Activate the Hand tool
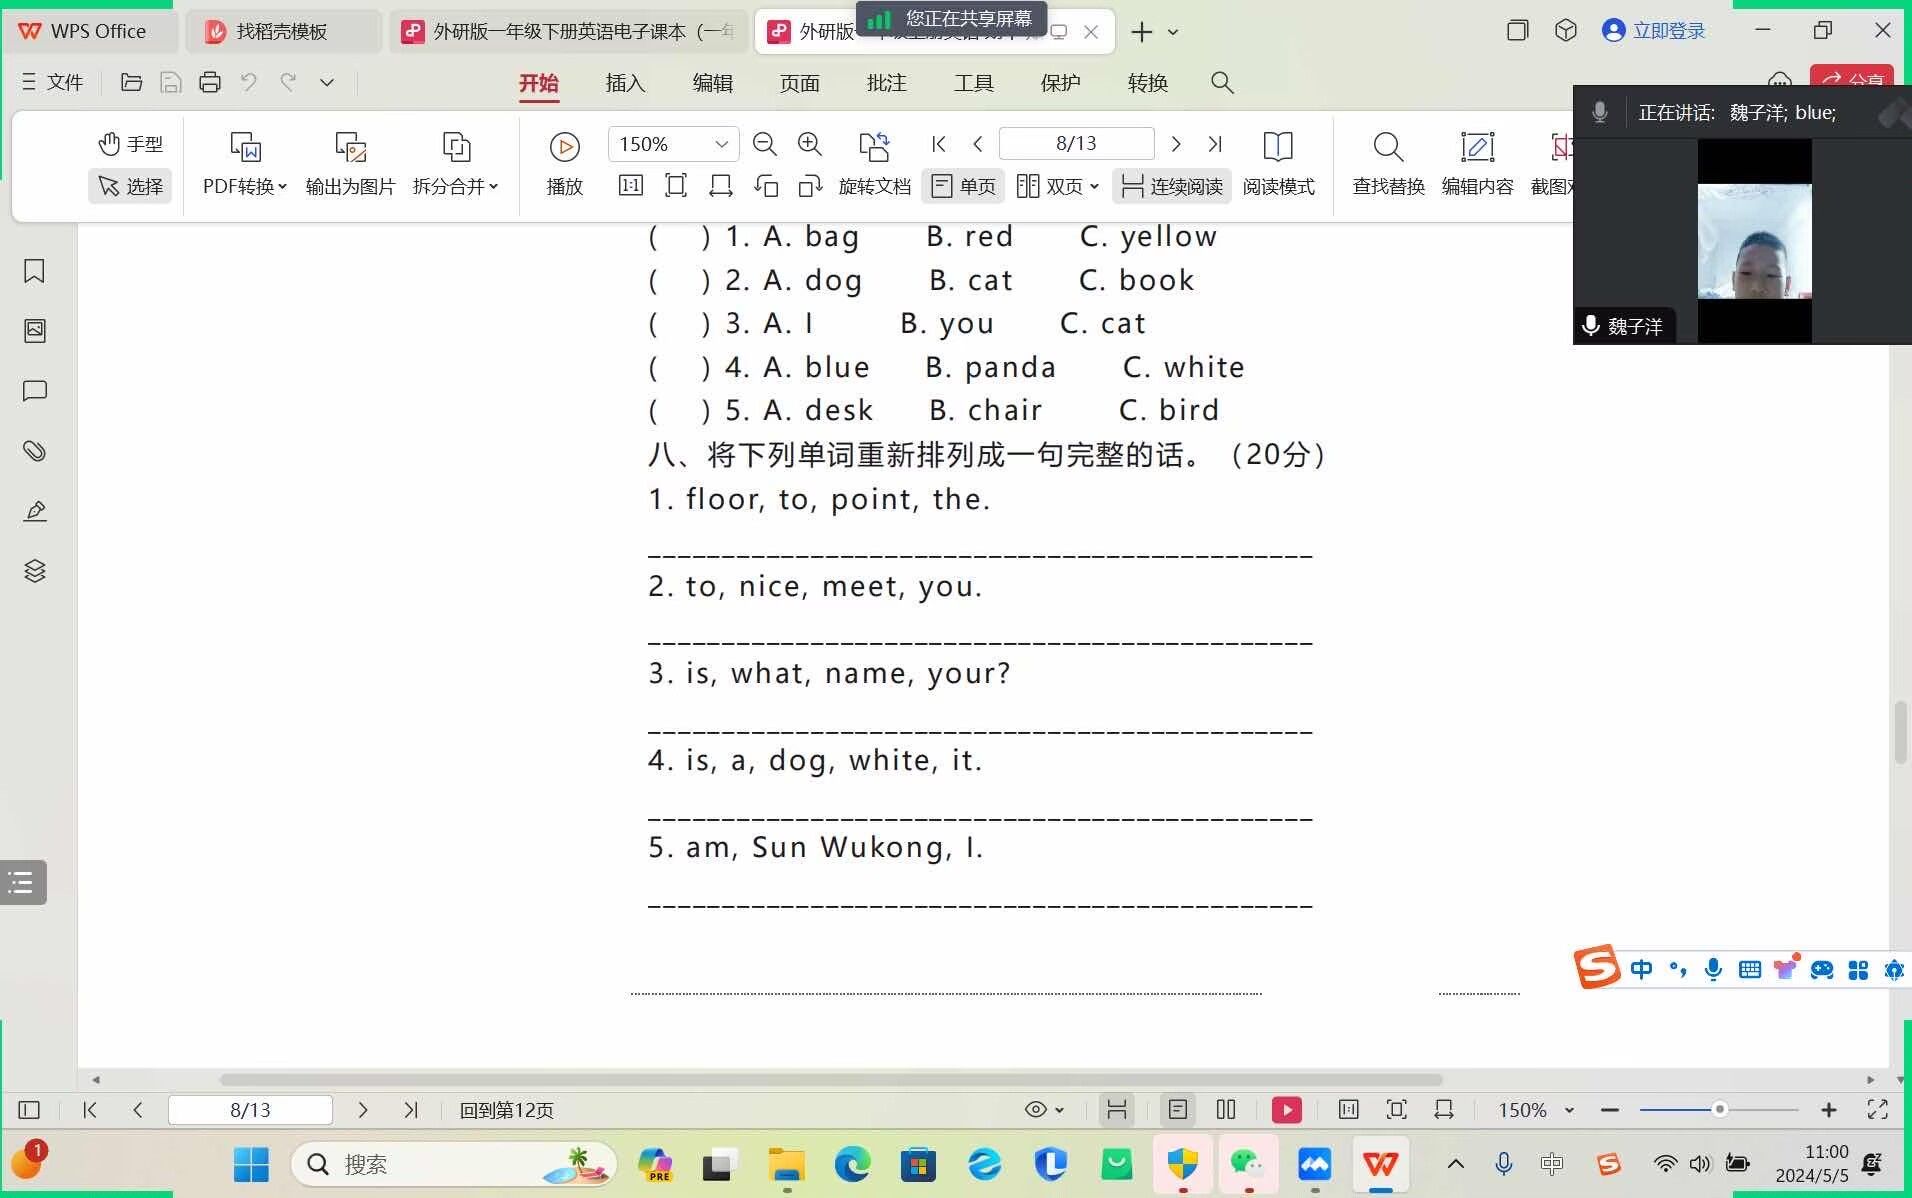Screen dimensions: 1912x1198 click(x=131, y=144)
